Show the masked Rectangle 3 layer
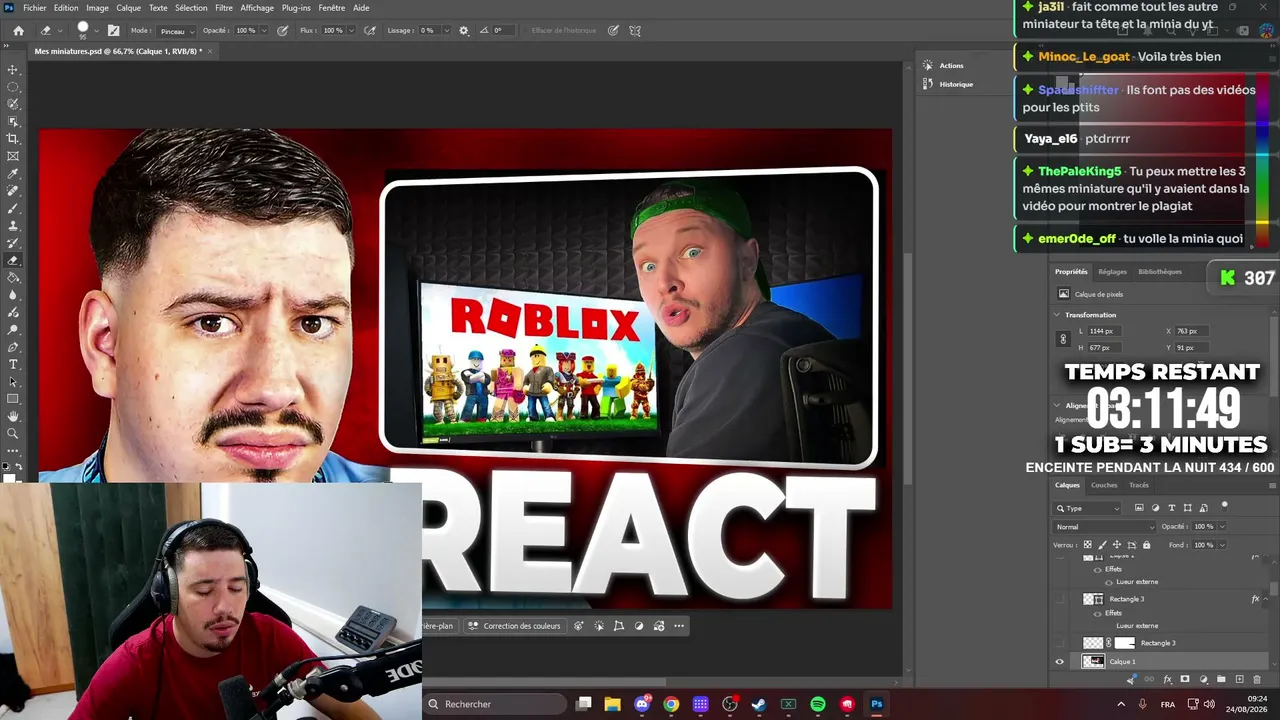Viewport: 1280px width, 720px height. pos(1060,643)
